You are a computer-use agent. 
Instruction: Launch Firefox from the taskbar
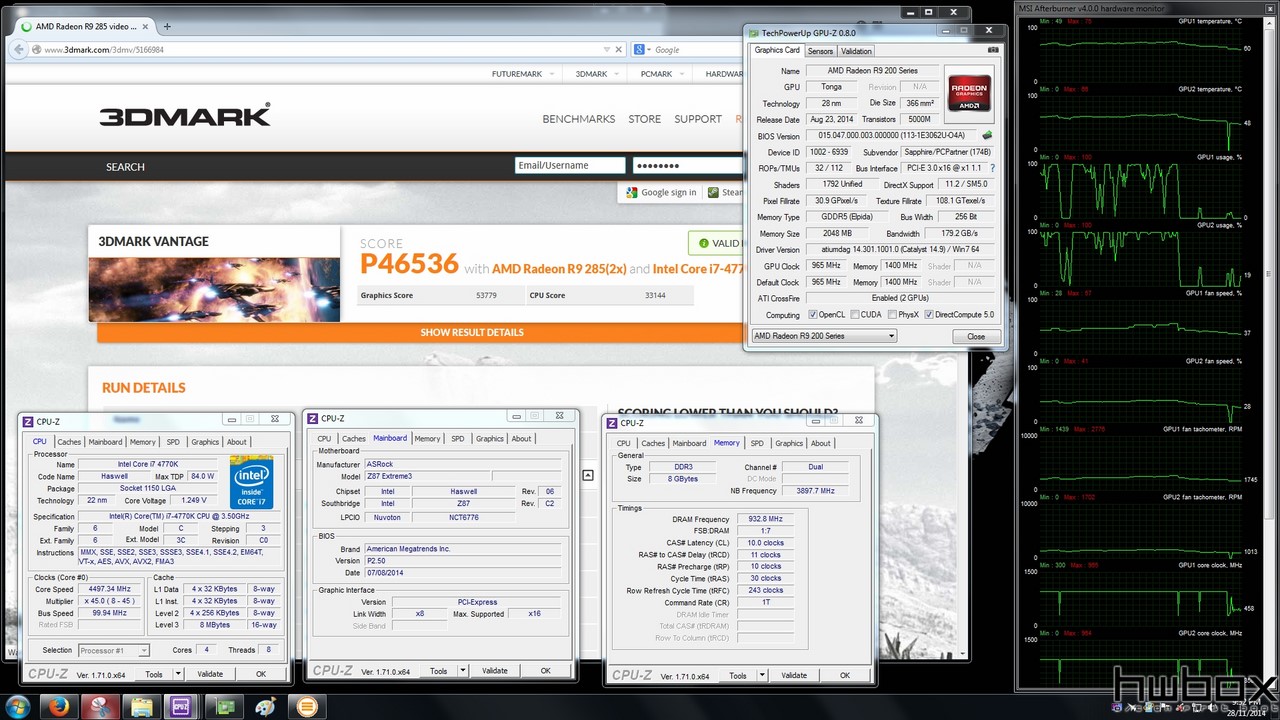coord(60,707)
